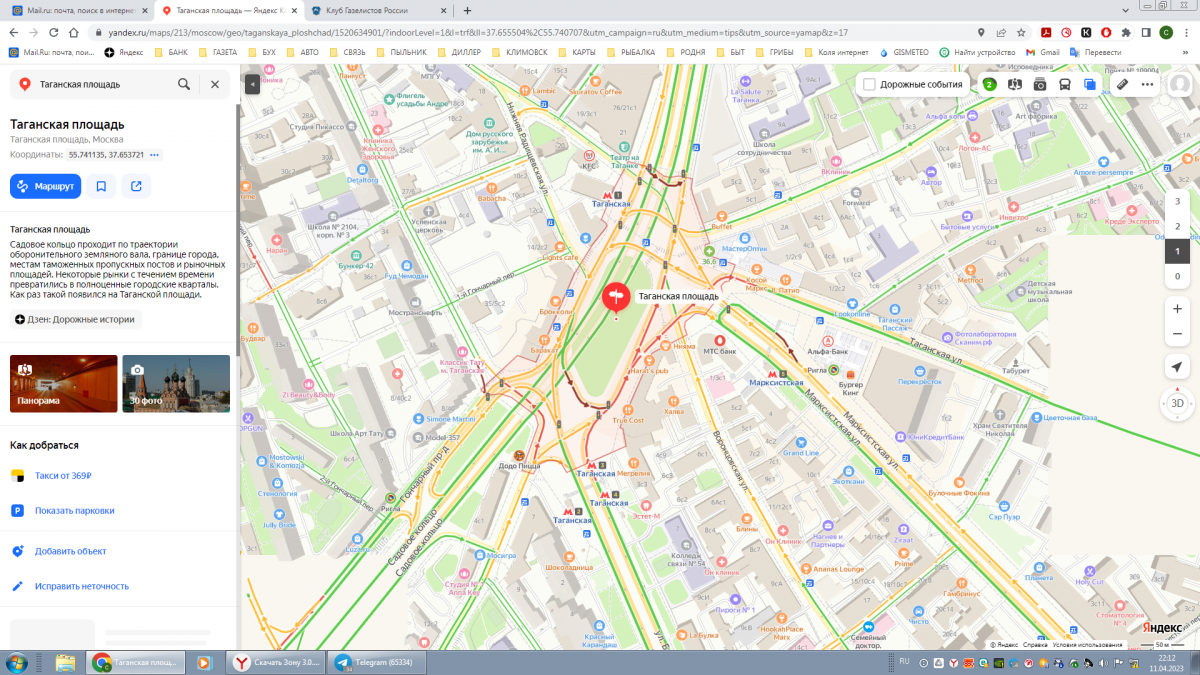Open the БАНК bookmarks folder
1200x675 pixels.
(171, 52)
